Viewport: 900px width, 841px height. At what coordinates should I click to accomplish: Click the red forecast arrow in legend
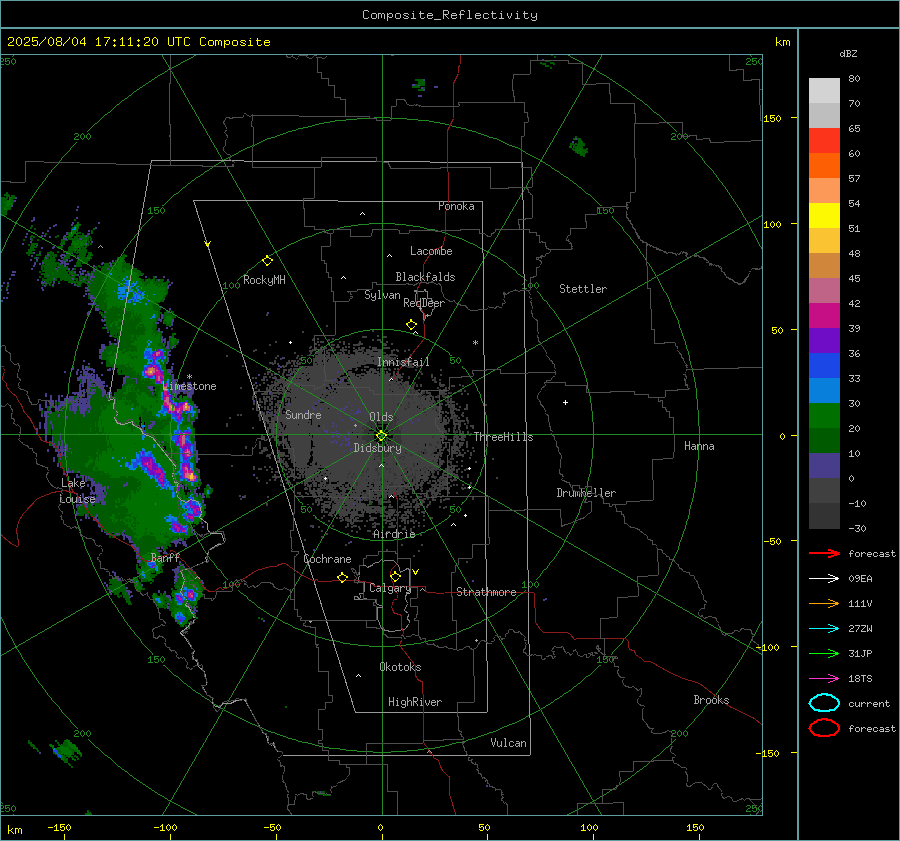click(824, 553)
